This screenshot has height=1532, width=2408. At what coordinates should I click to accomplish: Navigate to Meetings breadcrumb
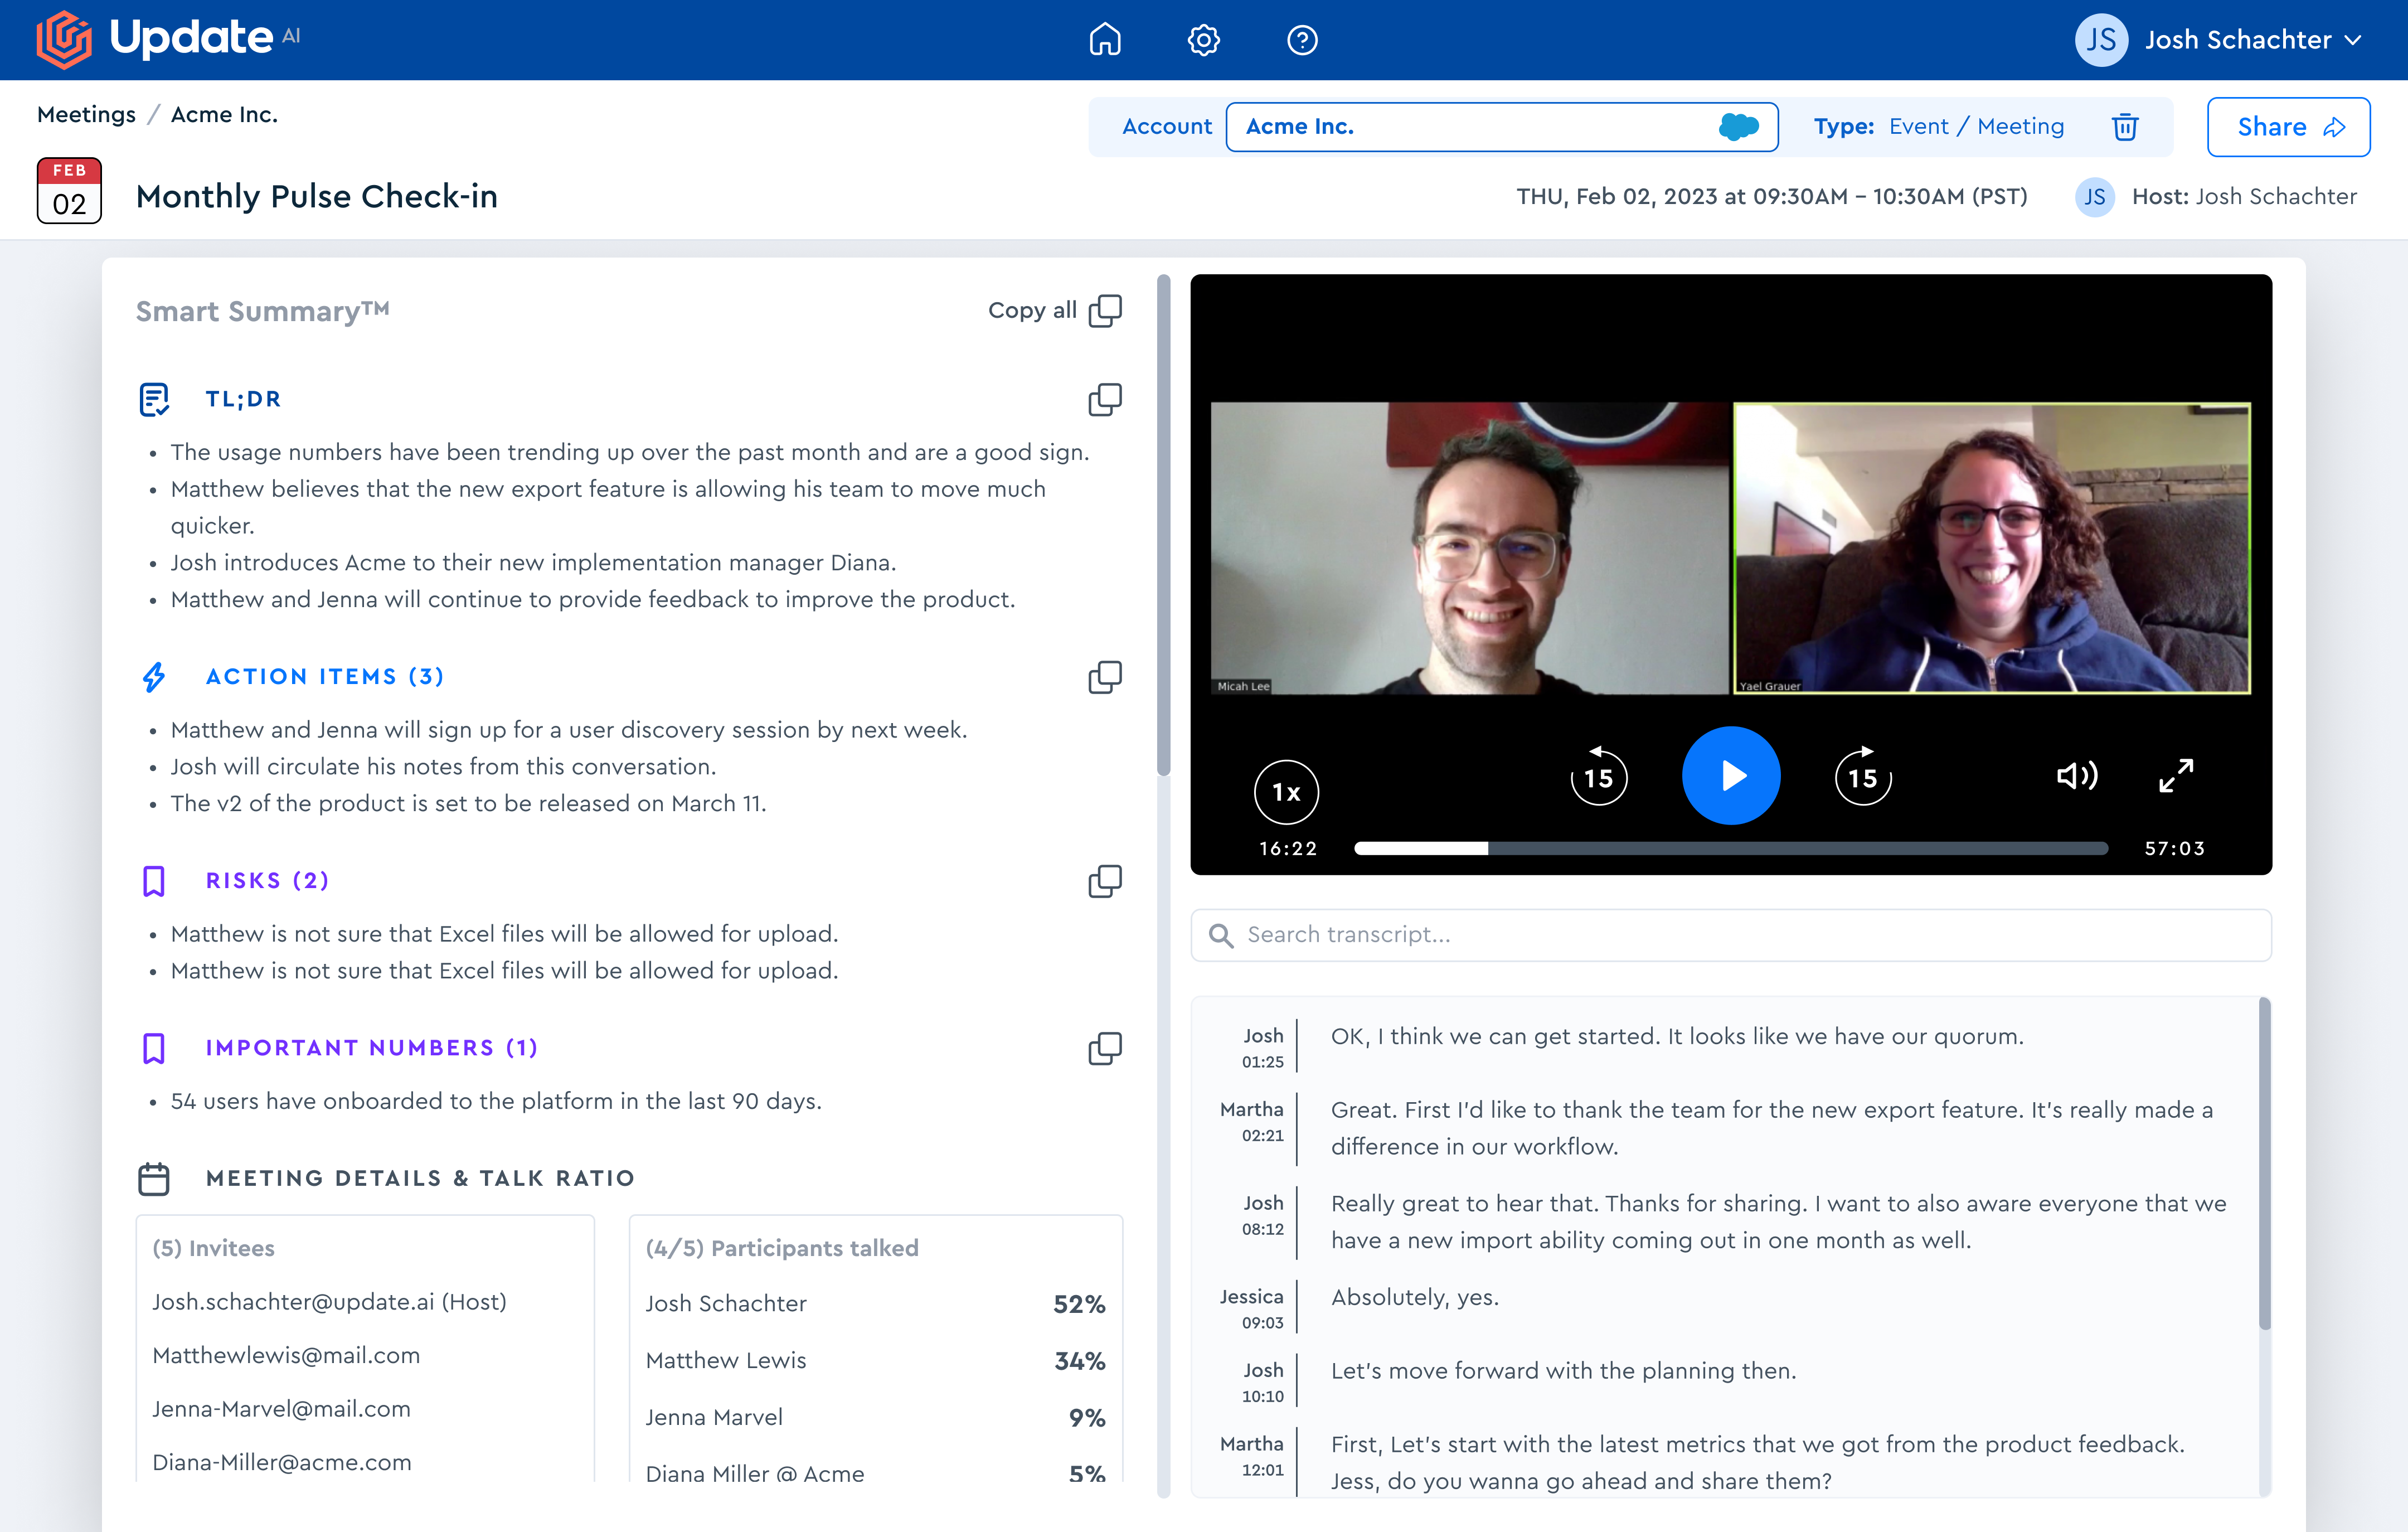[86, 115]
